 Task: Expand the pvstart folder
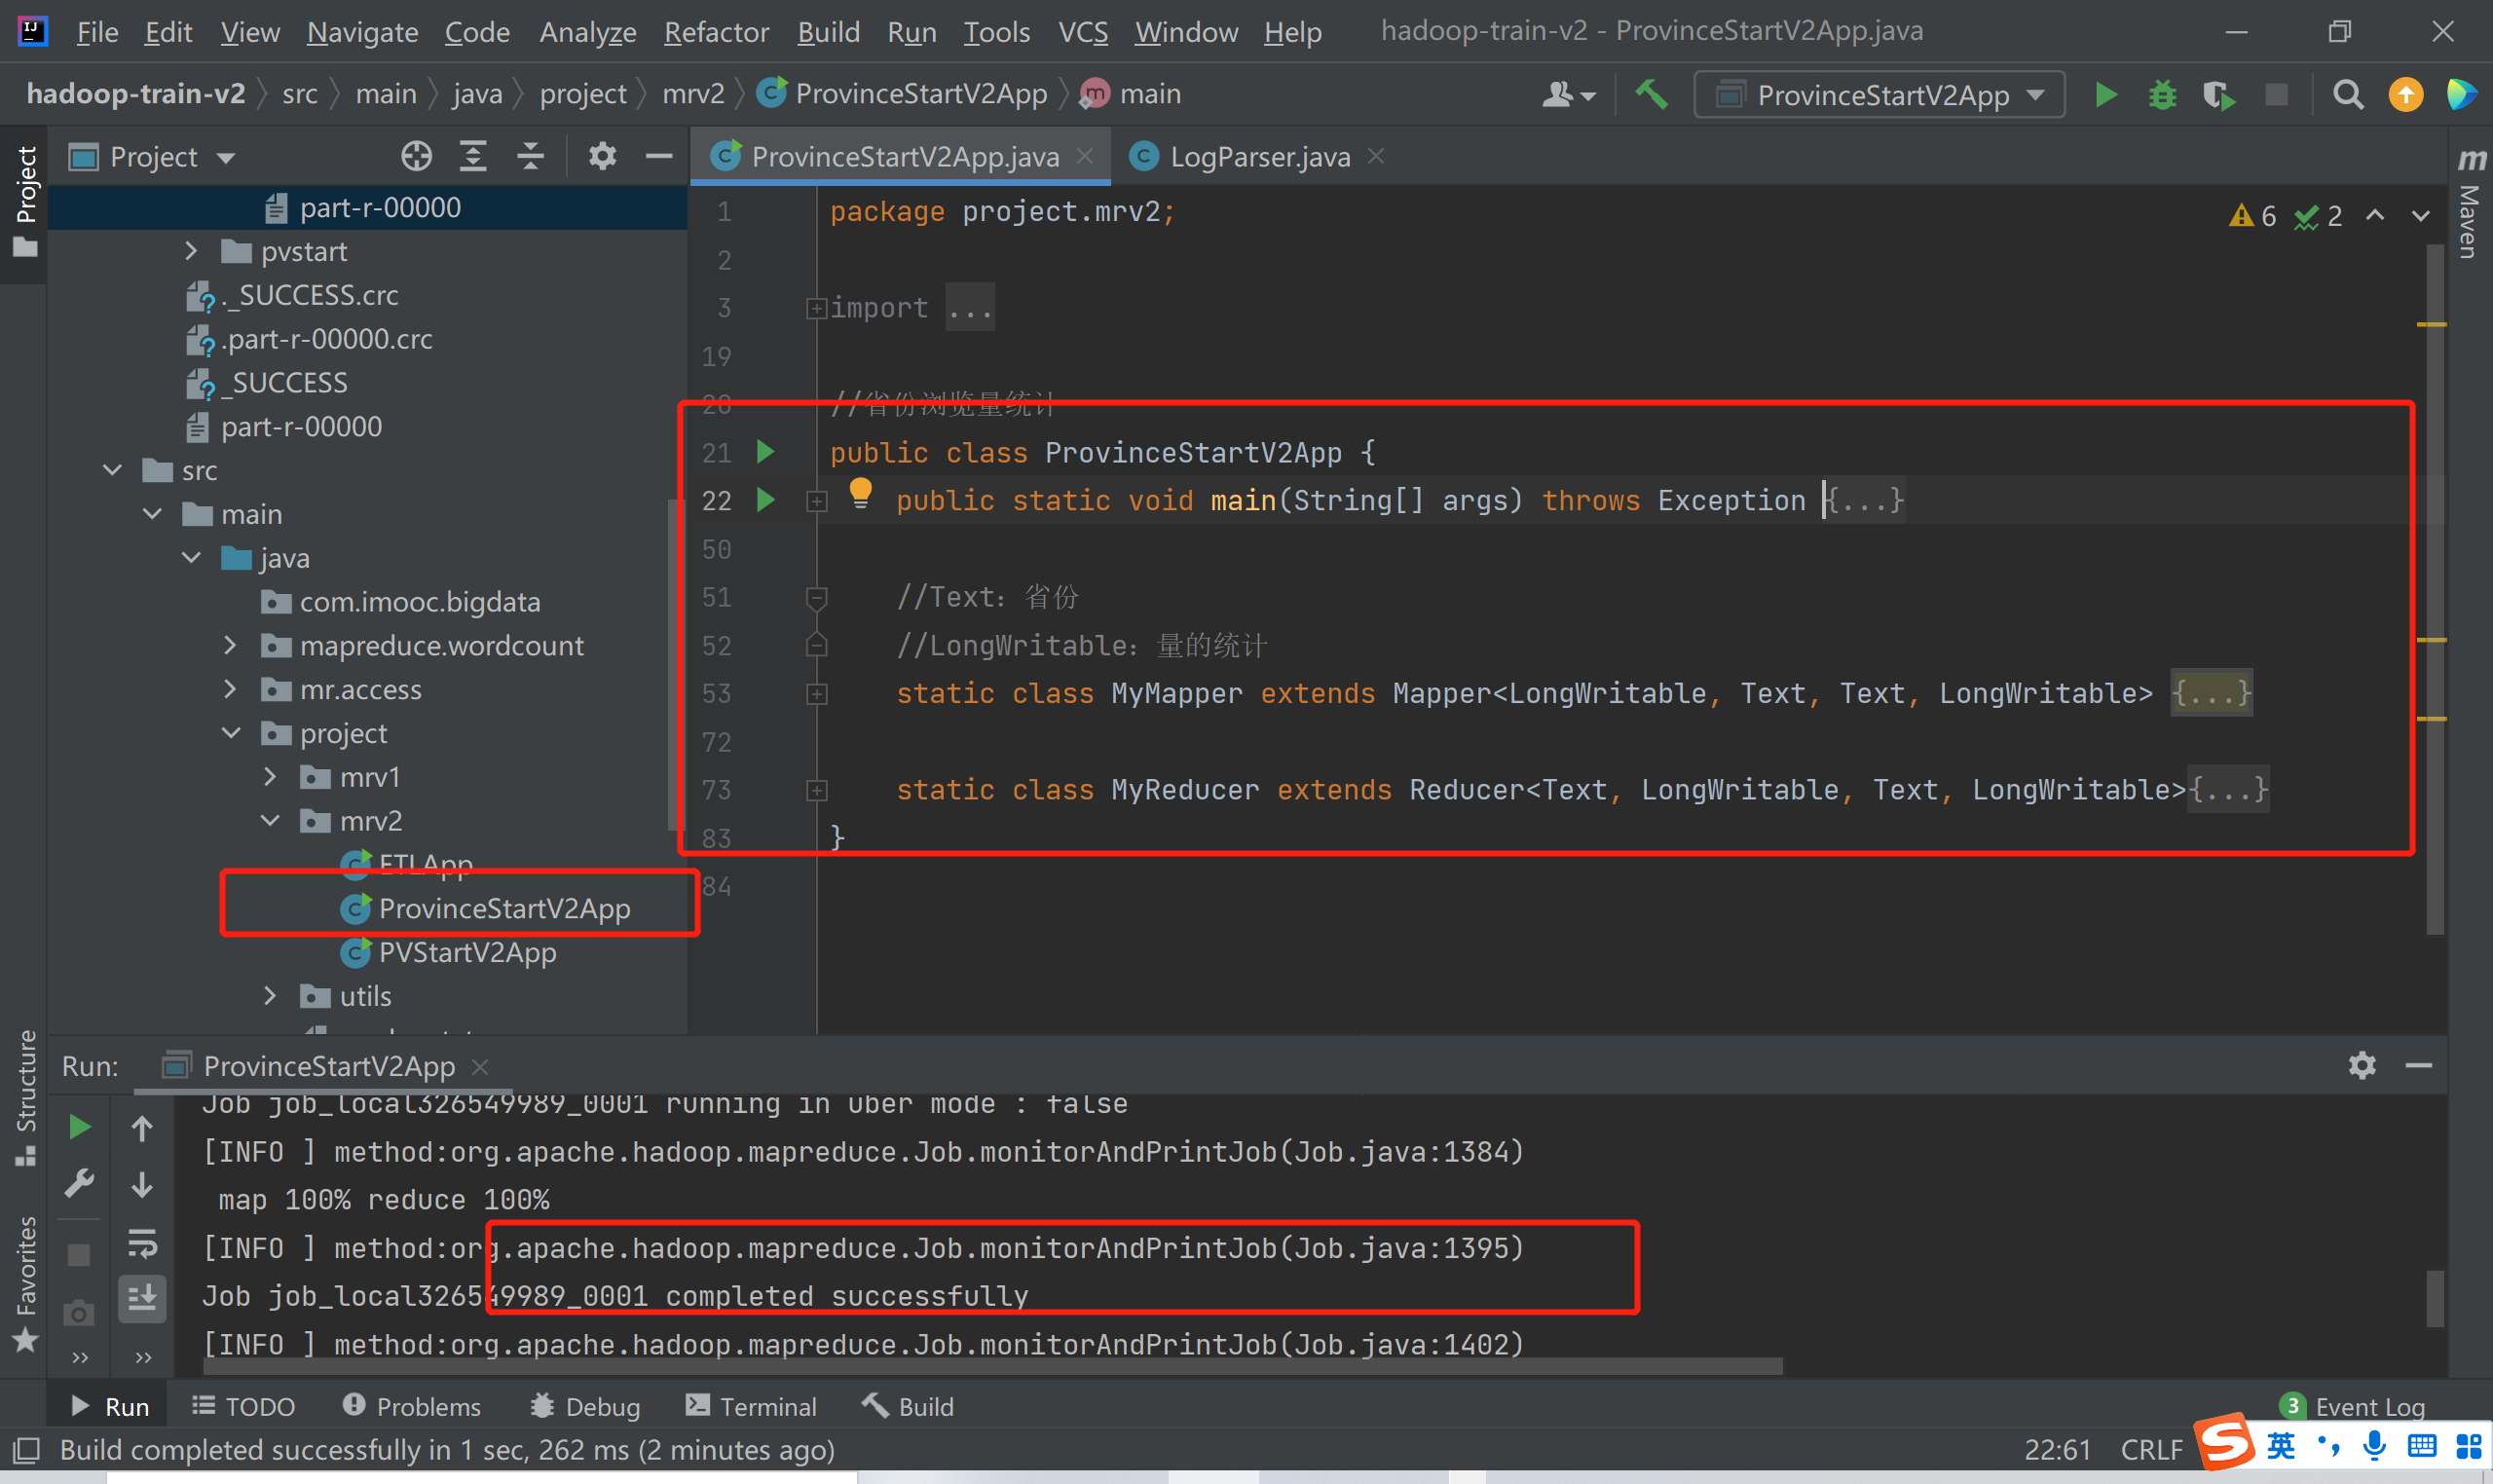click(x=191, y=251)
